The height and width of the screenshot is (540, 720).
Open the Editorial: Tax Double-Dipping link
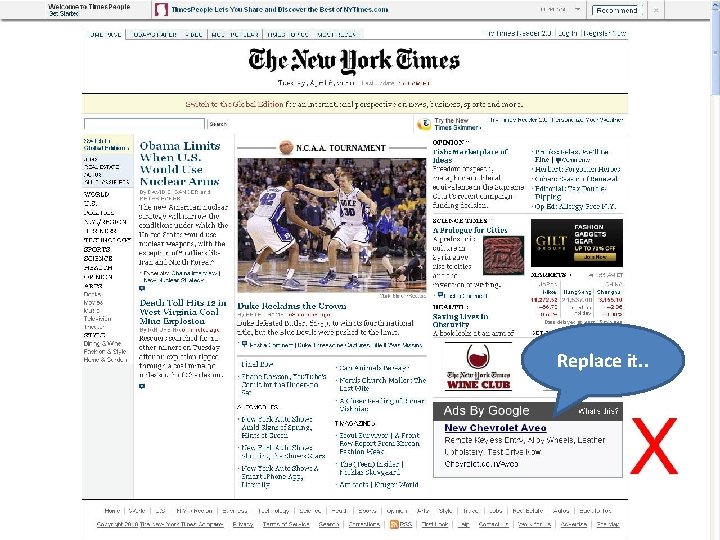click(570, 192)
